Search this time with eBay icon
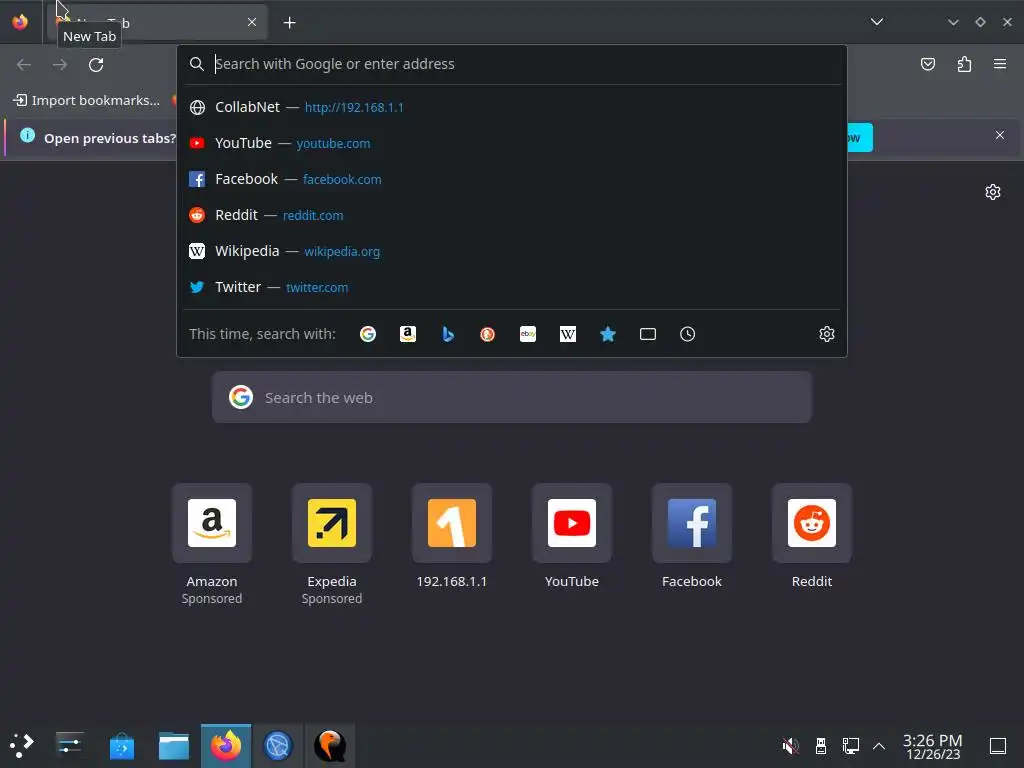The image size is (1024, 768). click(528, 334)
